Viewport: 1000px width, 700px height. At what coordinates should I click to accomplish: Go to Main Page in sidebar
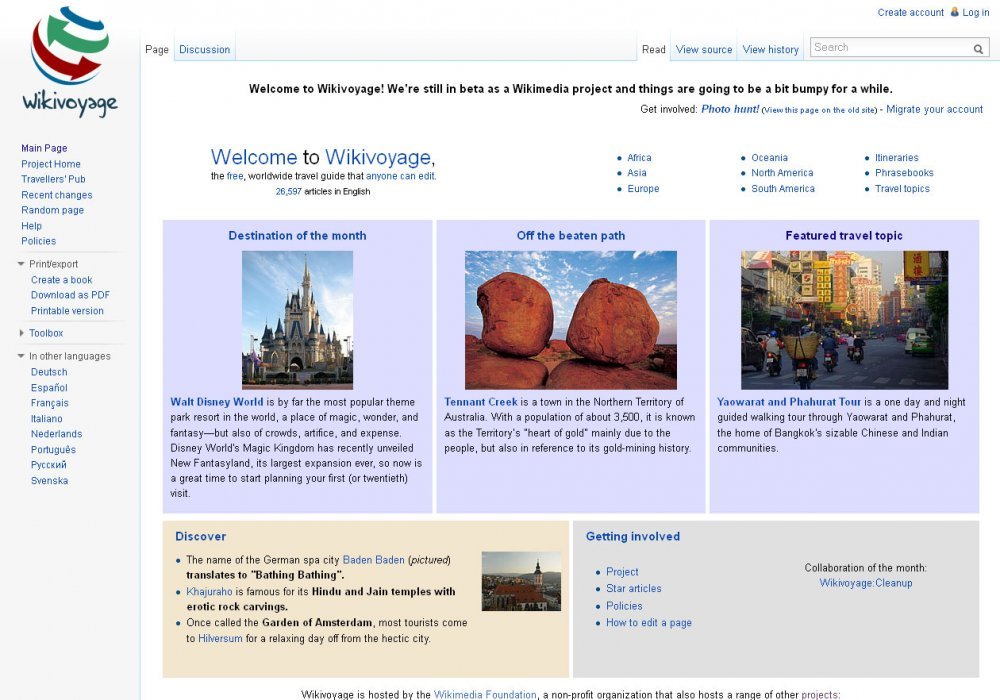[44, 148]
